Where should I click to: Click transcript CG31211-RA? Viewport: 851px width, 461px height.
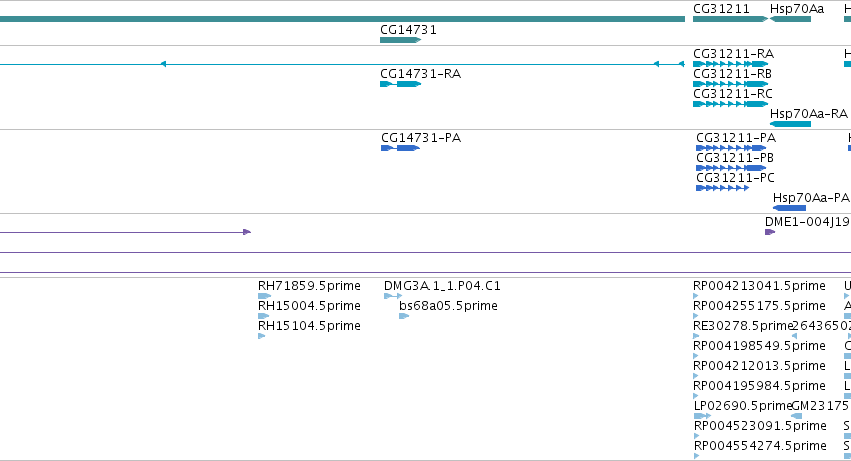(731, 64)
